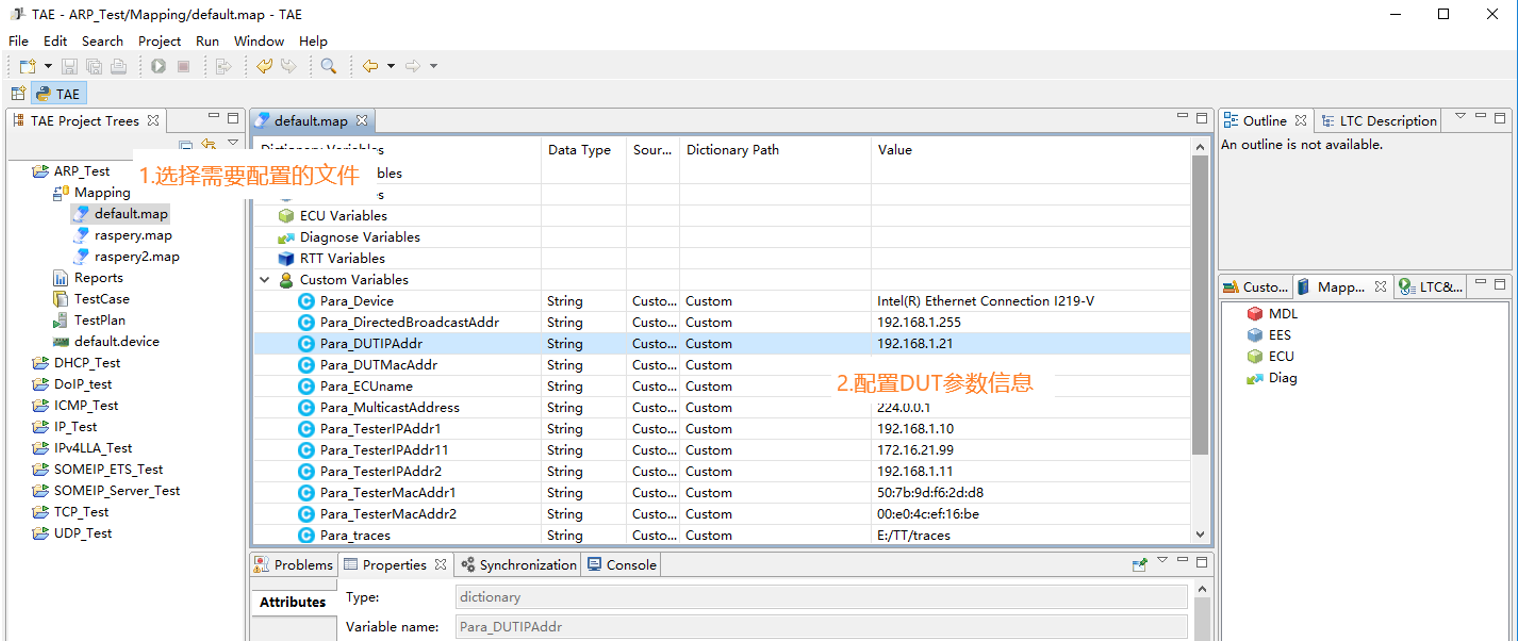Select the TAE perspective button
Viewport: 1518px width, 644px height.
click(58, 94)
